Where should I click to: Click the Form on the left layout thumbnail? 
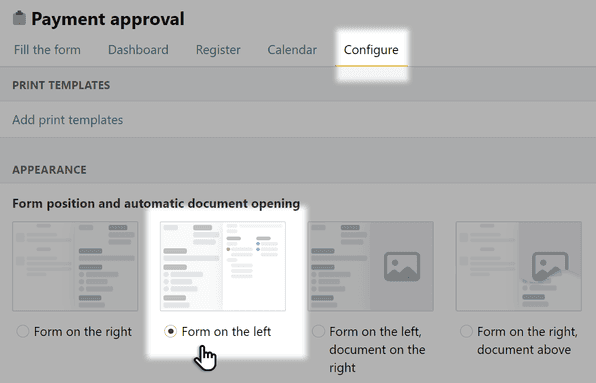pos(223,266)
